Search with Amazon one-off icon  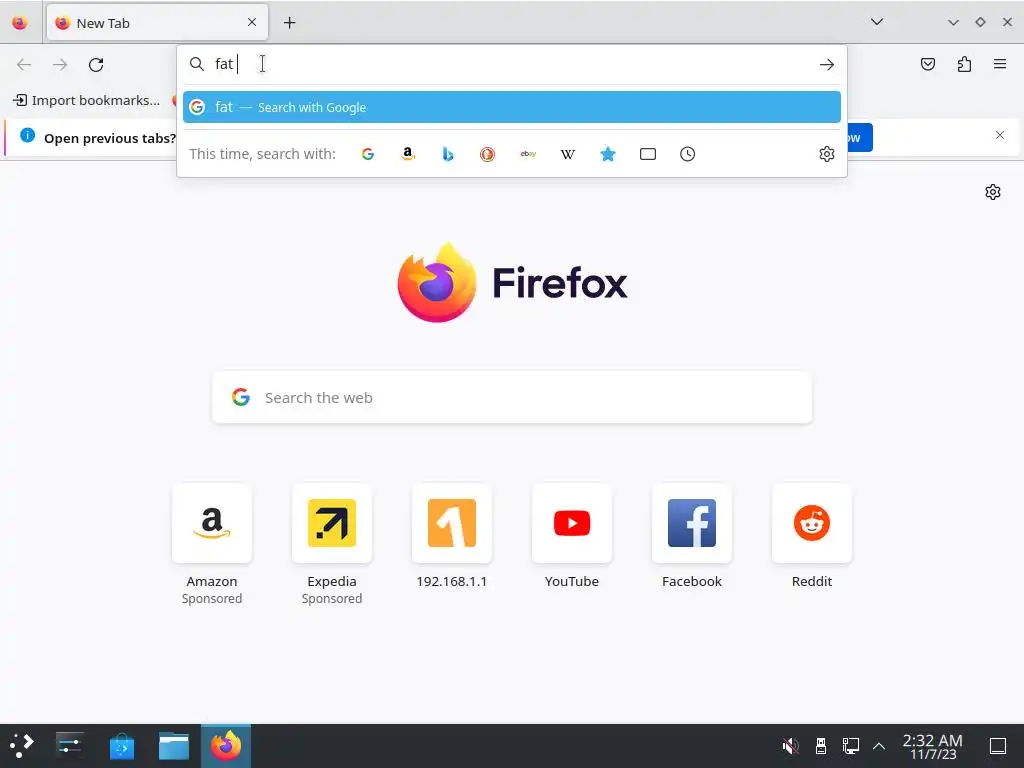point(408,154)
